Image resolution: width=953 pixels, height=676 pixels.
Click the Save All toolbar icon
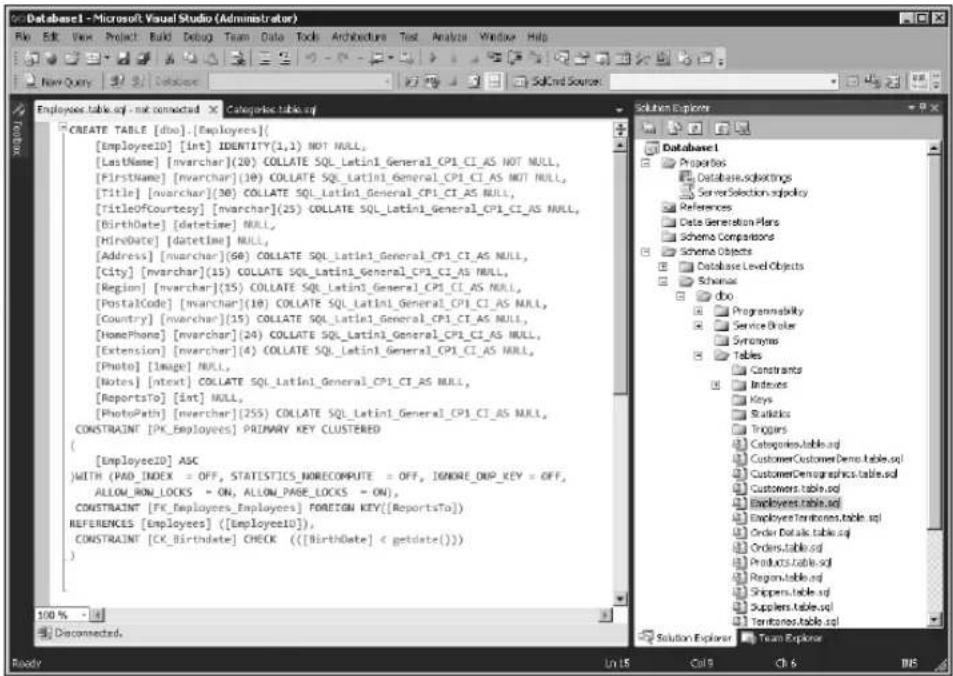tap(143, 58)
